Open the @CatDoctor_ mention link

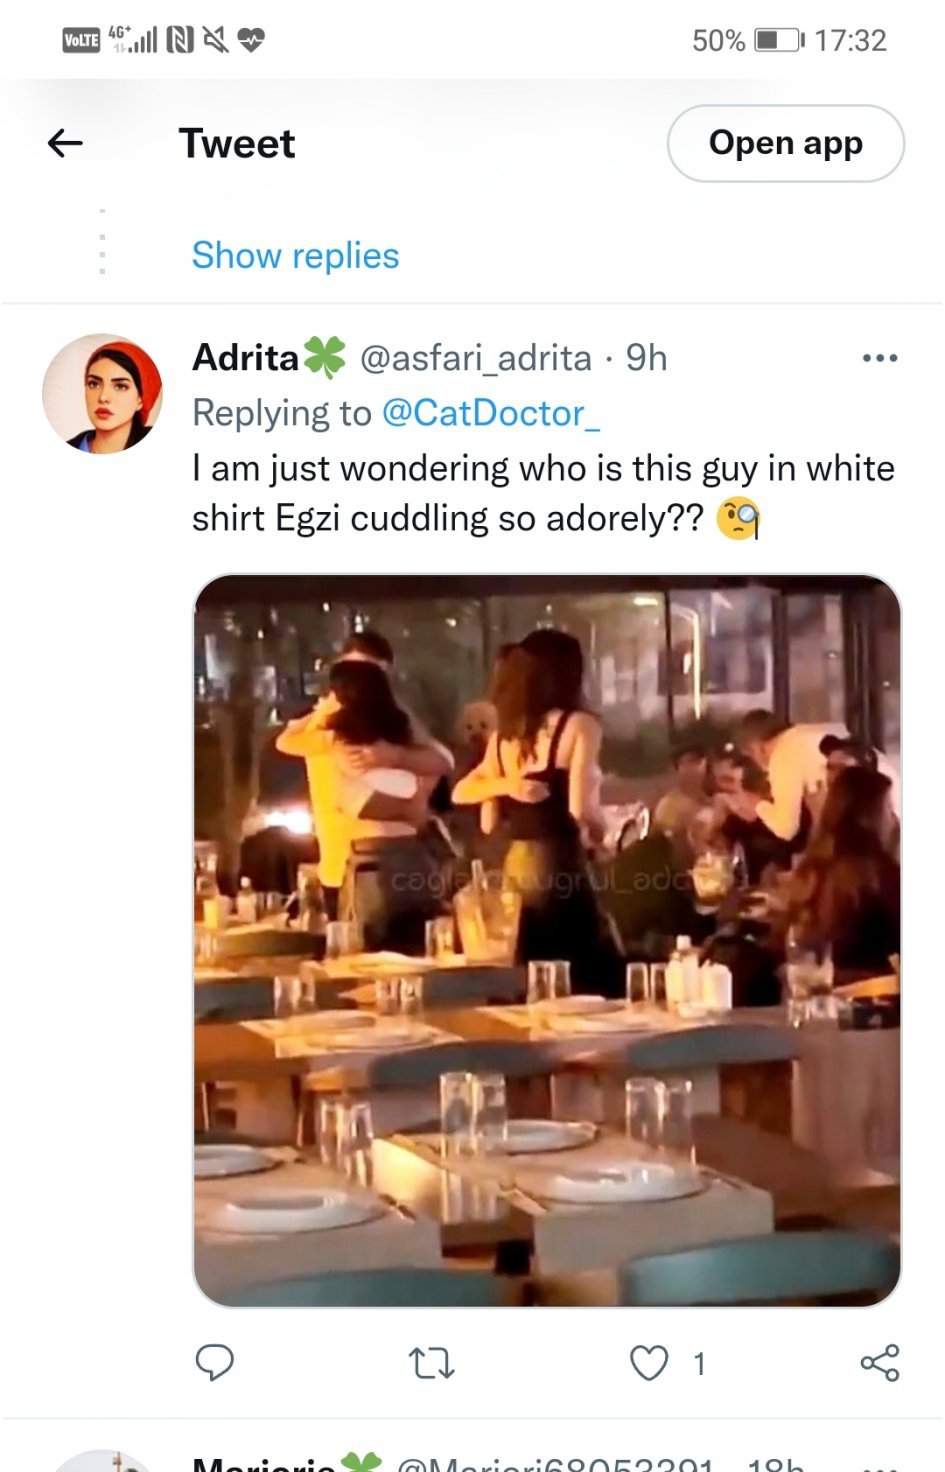click(491, 413)
